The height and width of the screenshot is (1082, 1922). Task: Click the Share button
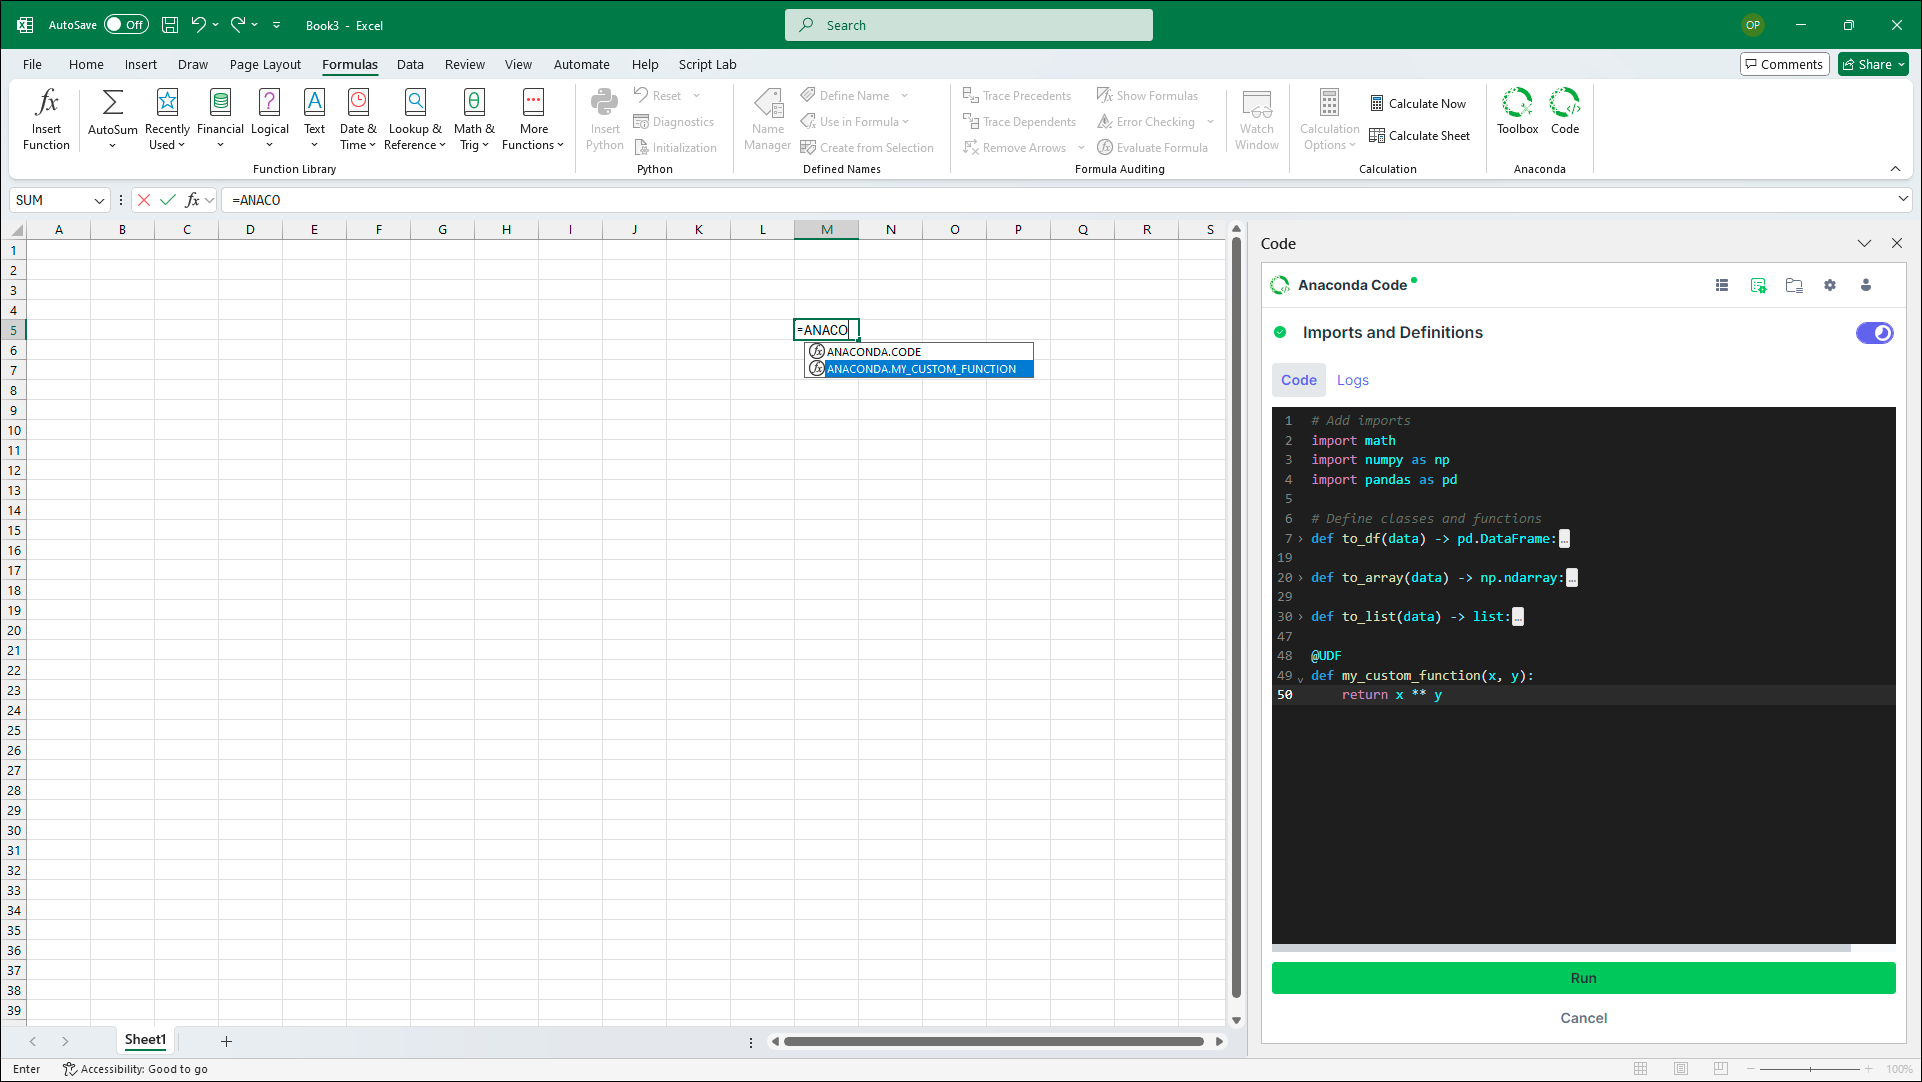click(1873, 64)
